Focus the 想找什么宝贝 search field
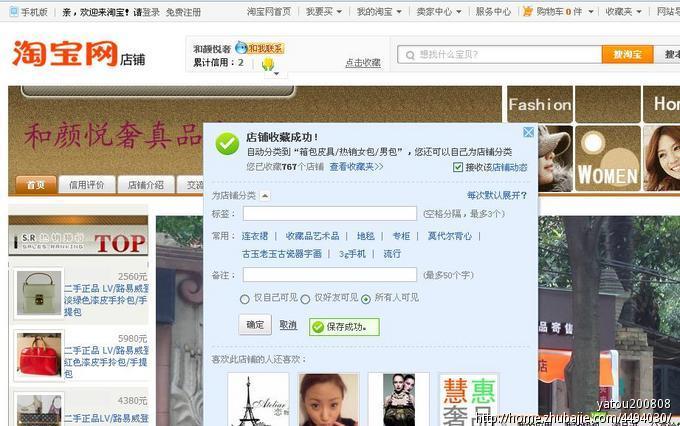This screenshot has width=680, height=426. [x=500, y=55]
